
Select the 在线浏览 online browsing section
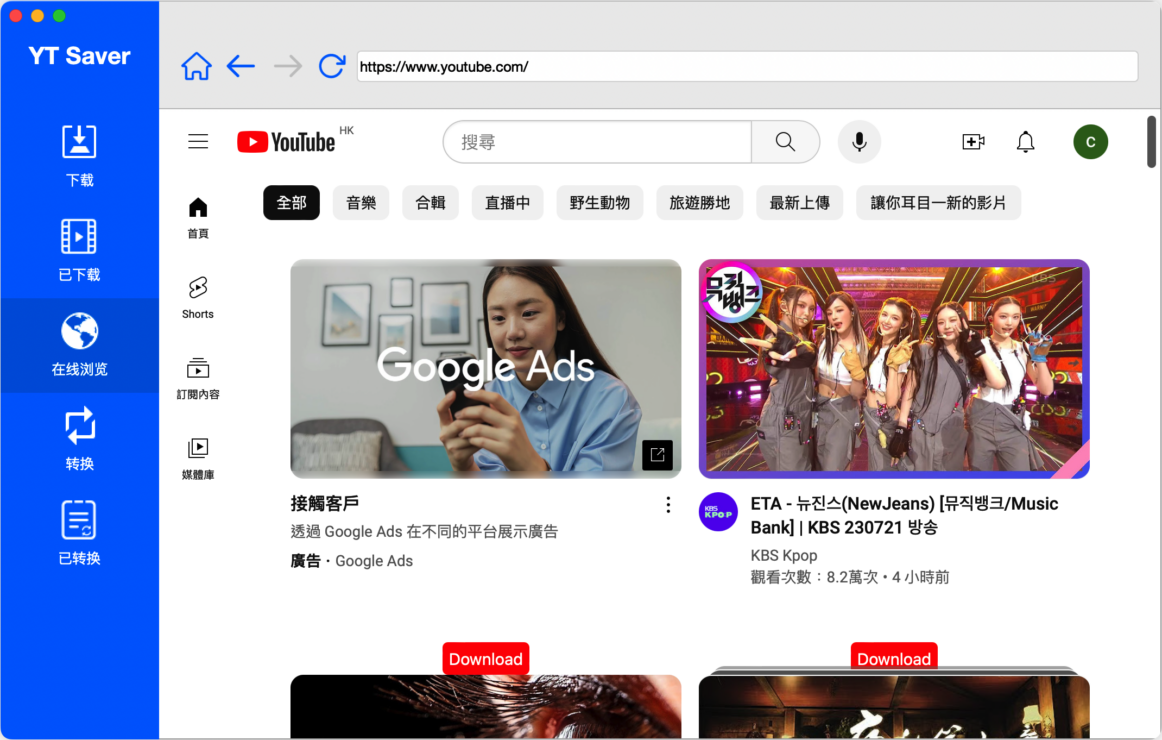click(79, 345)
